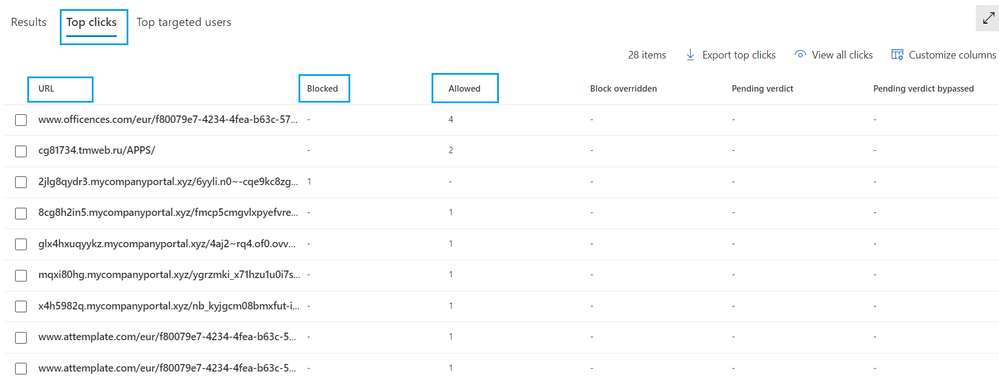Click the Export top clicks download icon
Viewport: 999px width, 383px height.
coord(690,55)
